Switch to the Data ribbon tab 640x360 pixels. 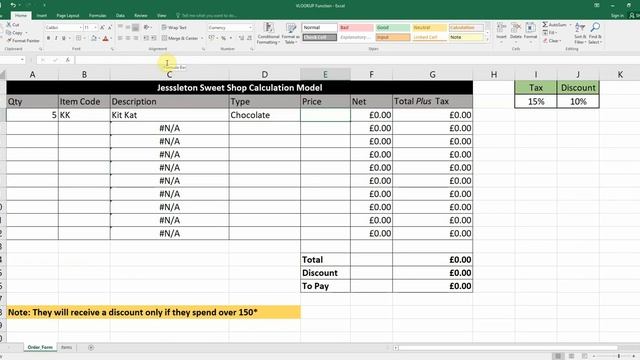tap(120, 16)
